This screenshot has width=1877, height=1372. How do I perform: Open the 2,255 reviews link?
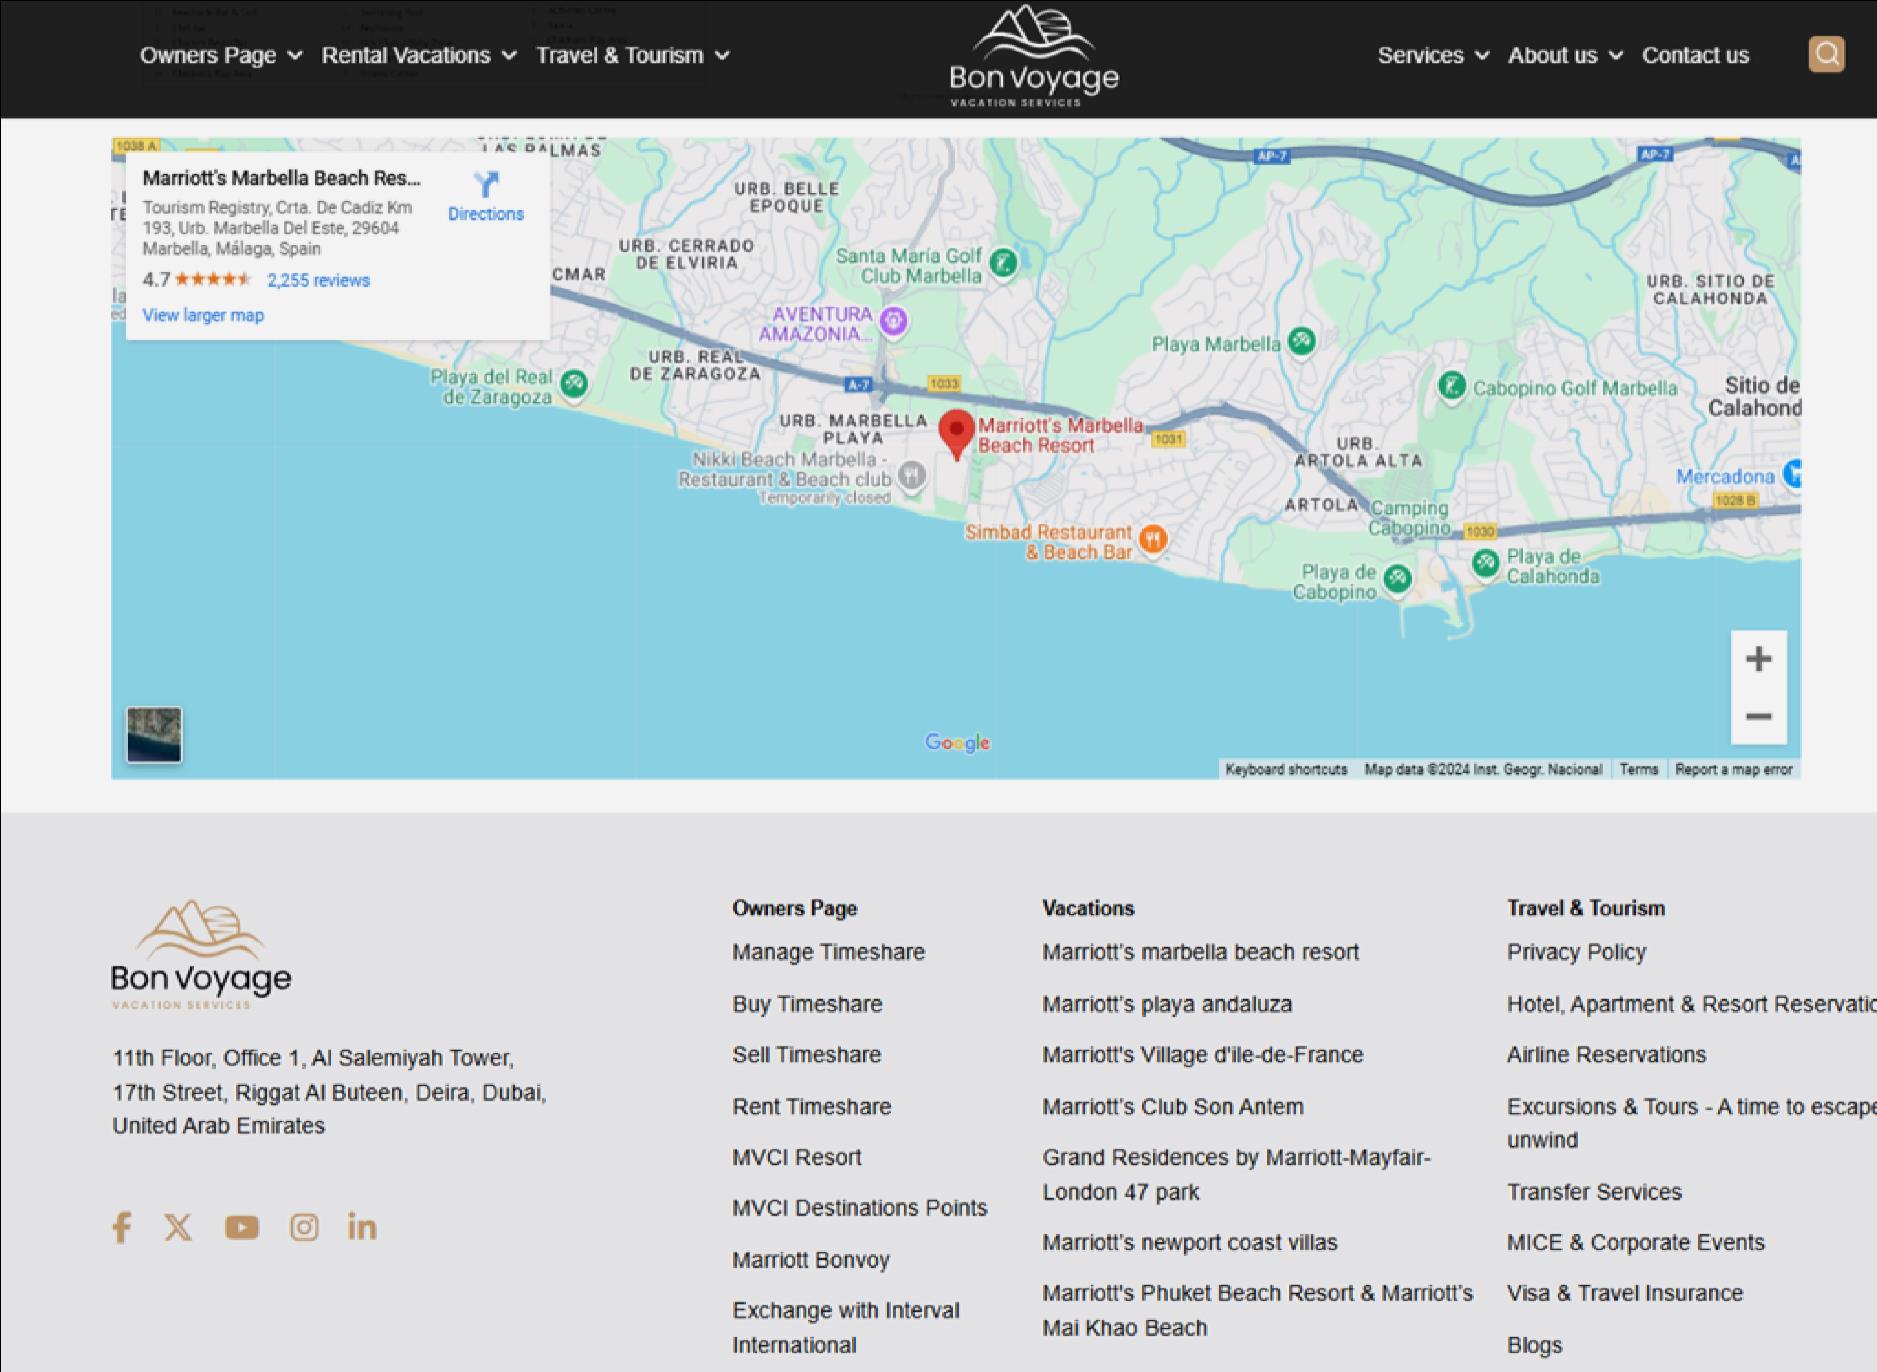318,280
